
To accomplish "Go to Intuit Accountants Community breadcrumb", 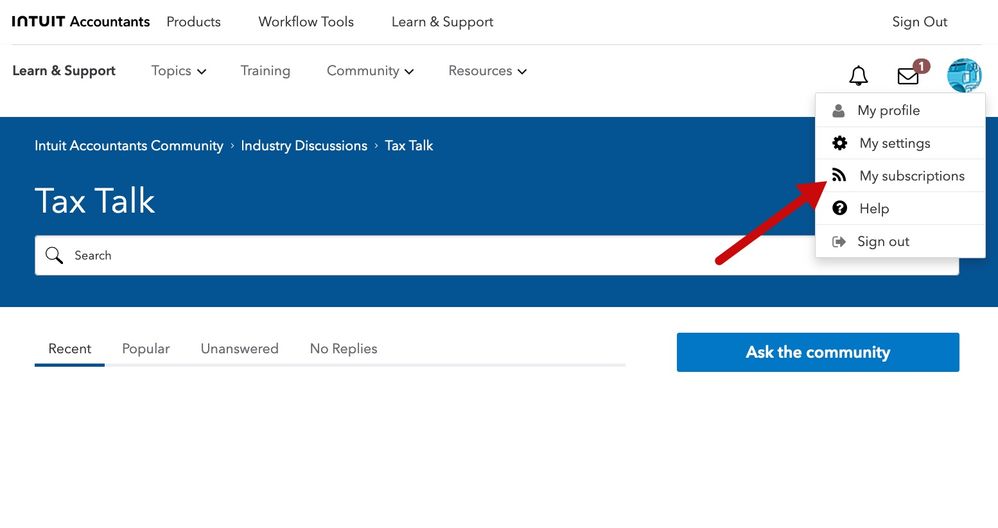I will (x=129, y=146).
